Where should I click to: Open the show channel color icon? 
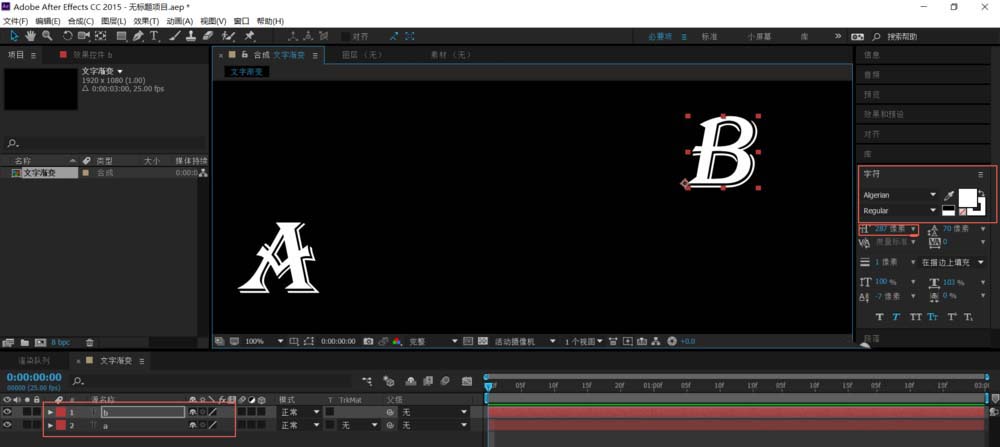pyautogui.click(x=397, y=341)
